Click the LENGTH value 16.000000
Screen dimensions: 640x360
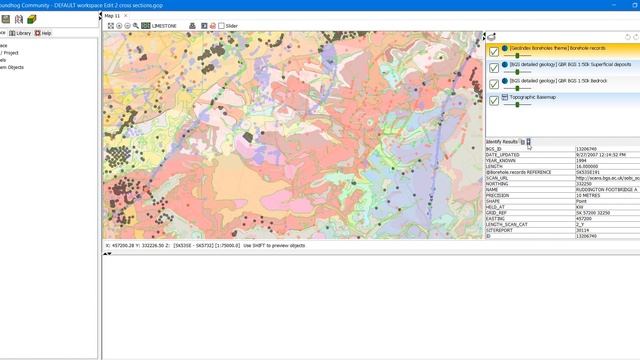(x=587, y=167)
